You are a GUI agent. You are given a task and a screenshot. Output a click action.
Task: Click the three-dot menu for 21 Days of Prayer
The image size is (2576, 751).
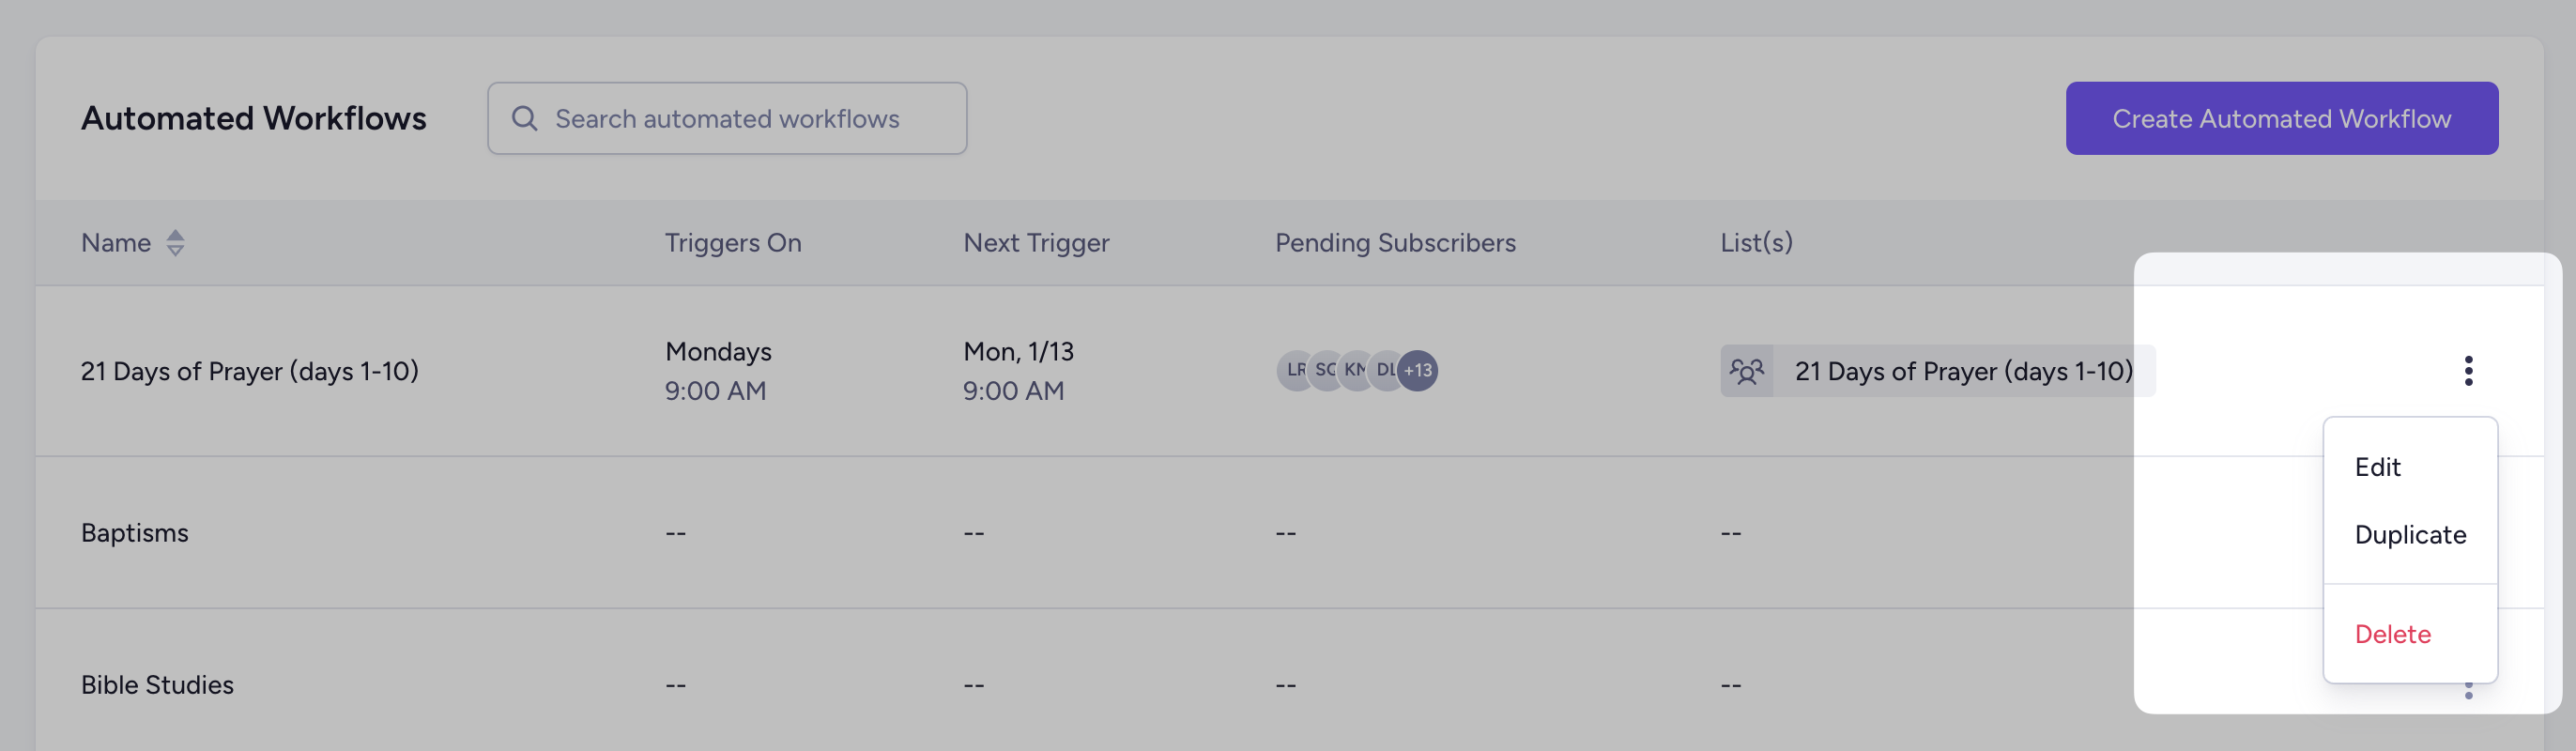[2468, 371]
